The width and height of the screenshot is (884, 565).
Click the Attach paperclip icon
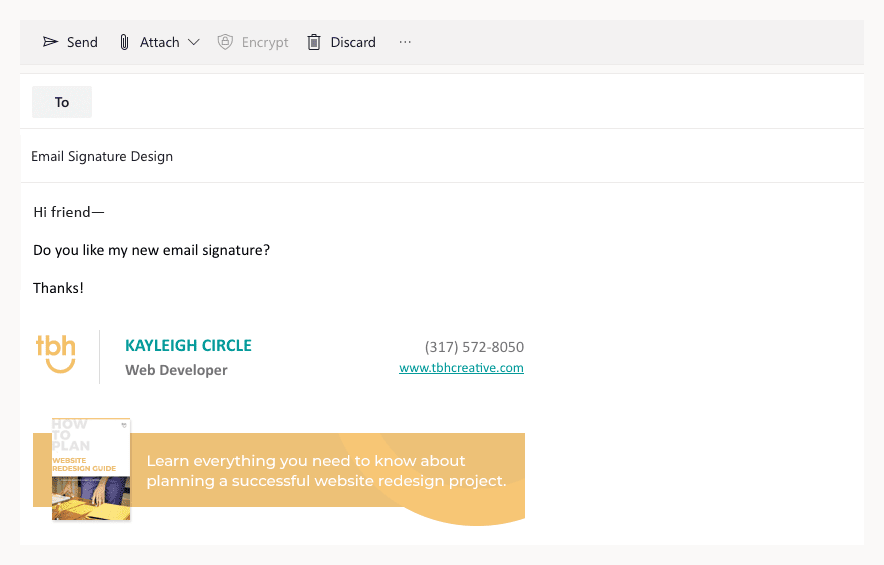[124, 42]
